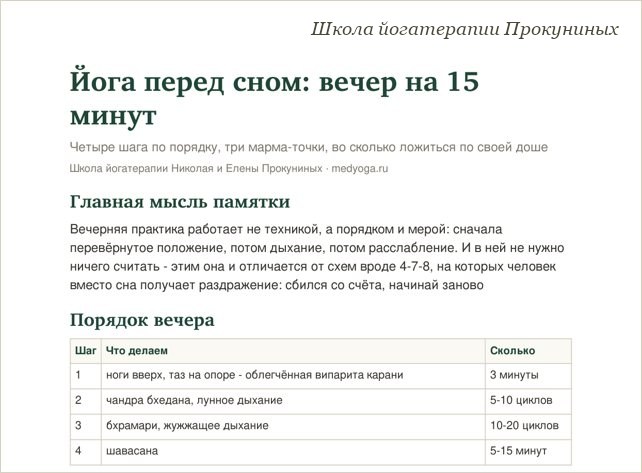Image resolution: width=642 pixels, height=473 pixels.
Task: Click the 'Что делаем' column header
Action: [293, 351]
